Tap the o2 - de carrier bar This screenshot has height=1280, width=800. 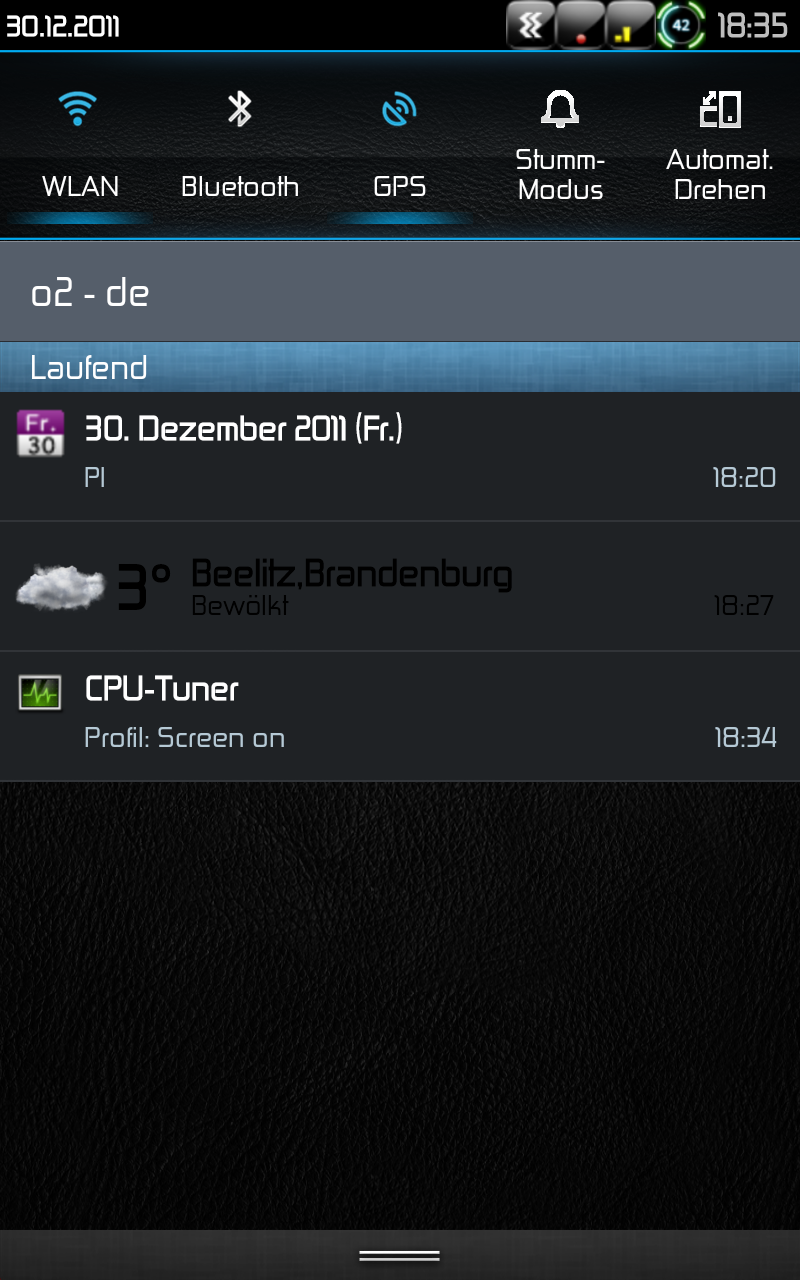click(400, 291)
